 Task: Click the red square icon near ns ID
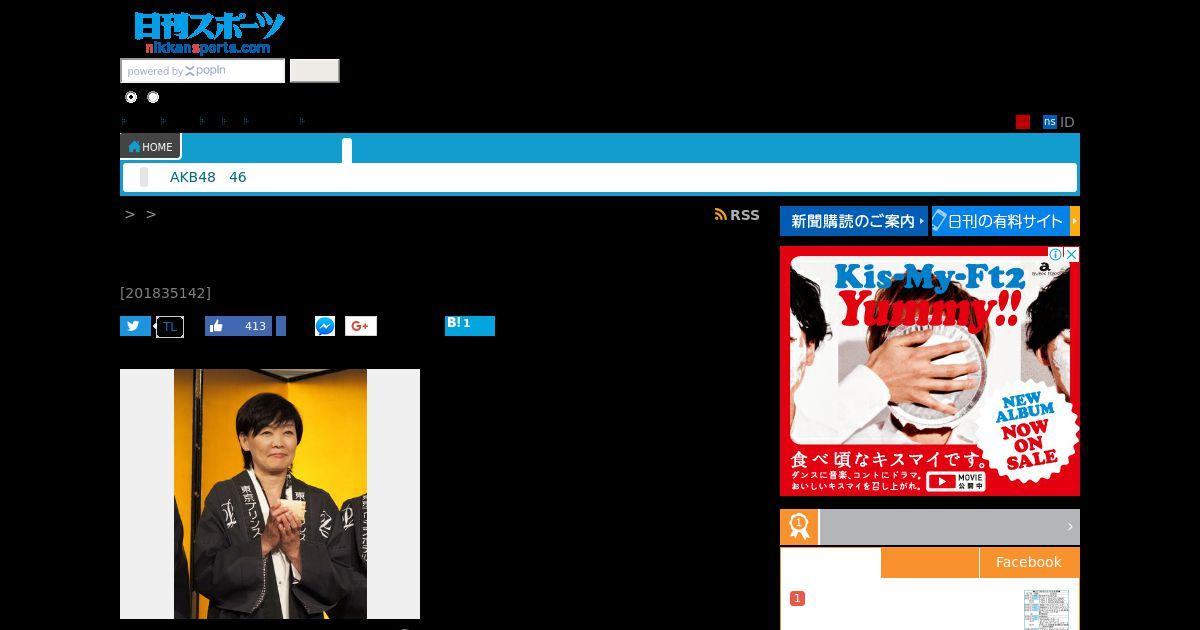[1023, 122]
